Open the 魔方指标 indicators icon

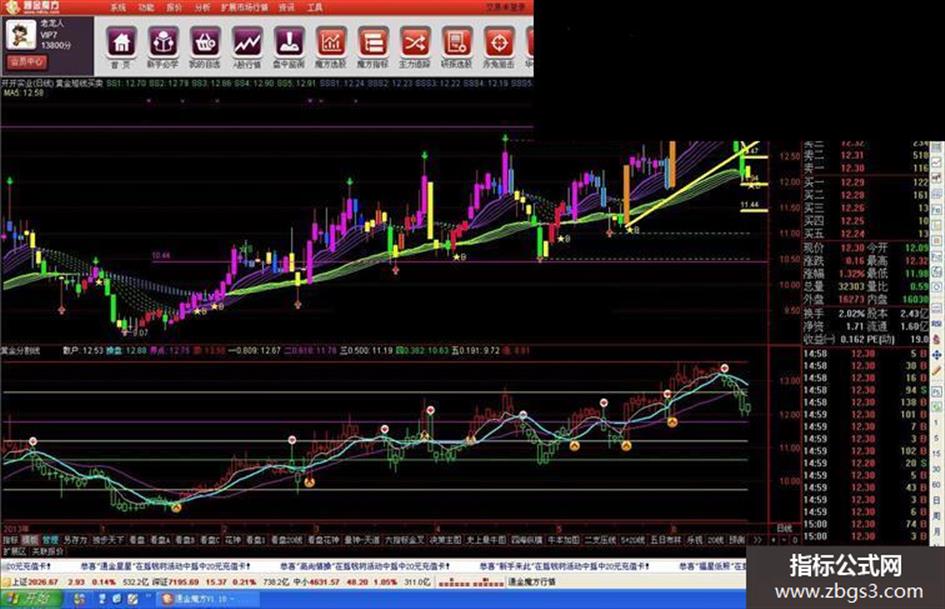tap(373, 42)
